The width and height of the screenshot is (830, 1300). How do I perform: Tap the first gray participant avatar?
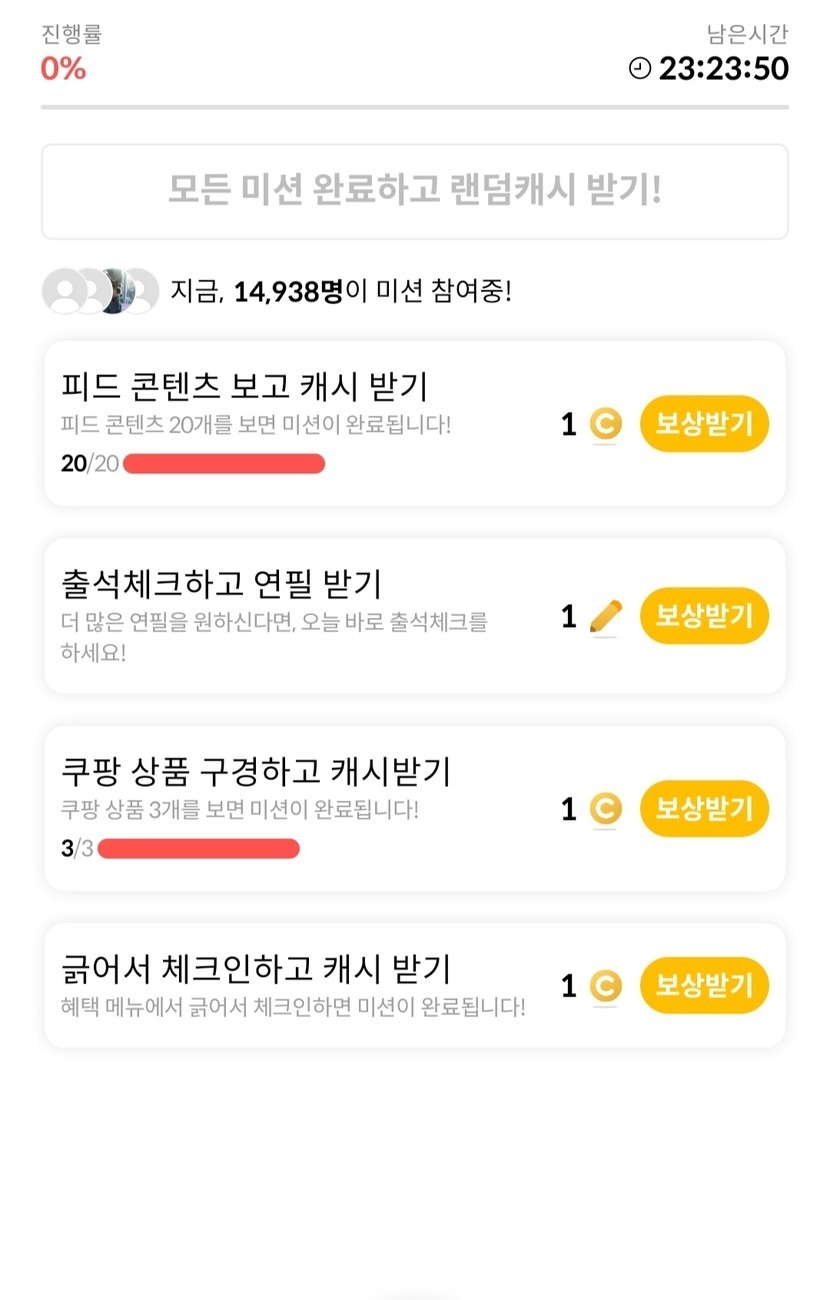[64, 291]
